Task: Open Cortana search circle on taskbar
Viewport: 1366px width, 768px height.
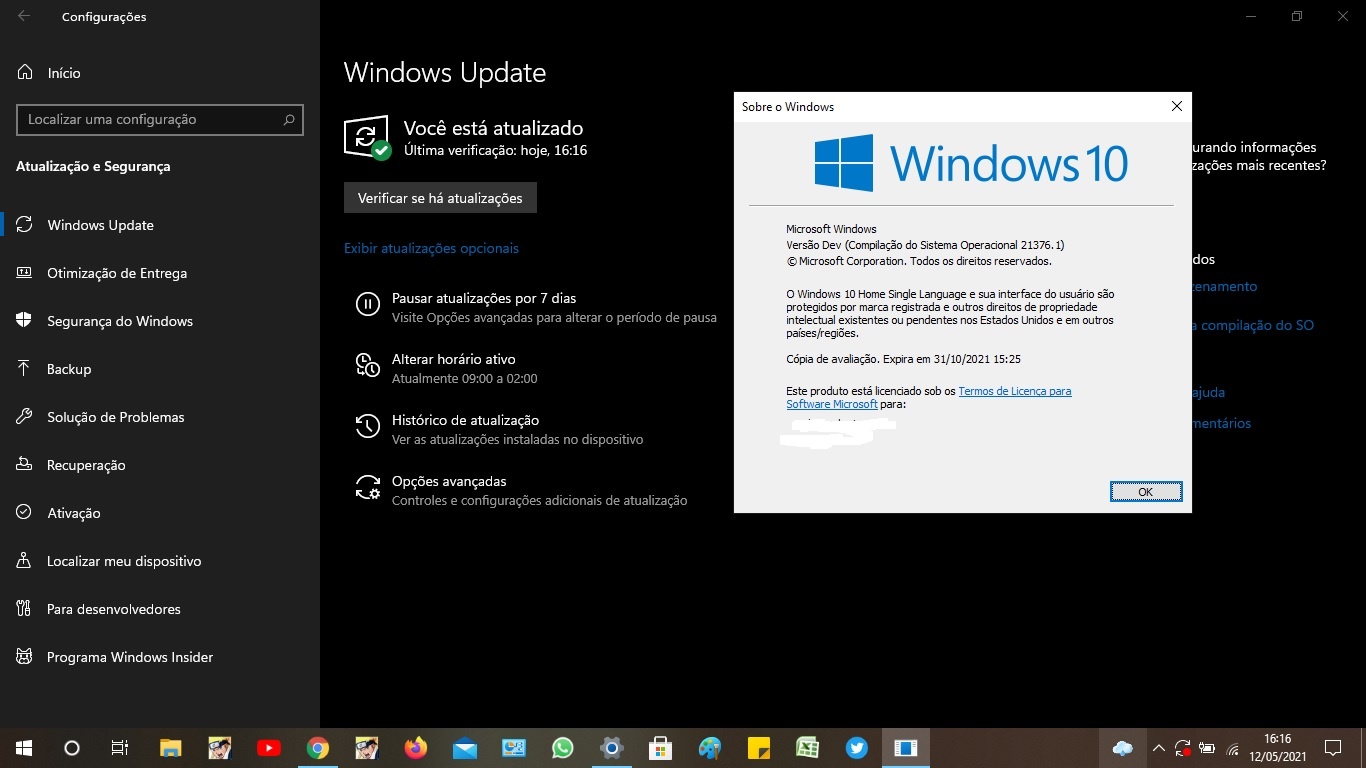Action: 71,748
